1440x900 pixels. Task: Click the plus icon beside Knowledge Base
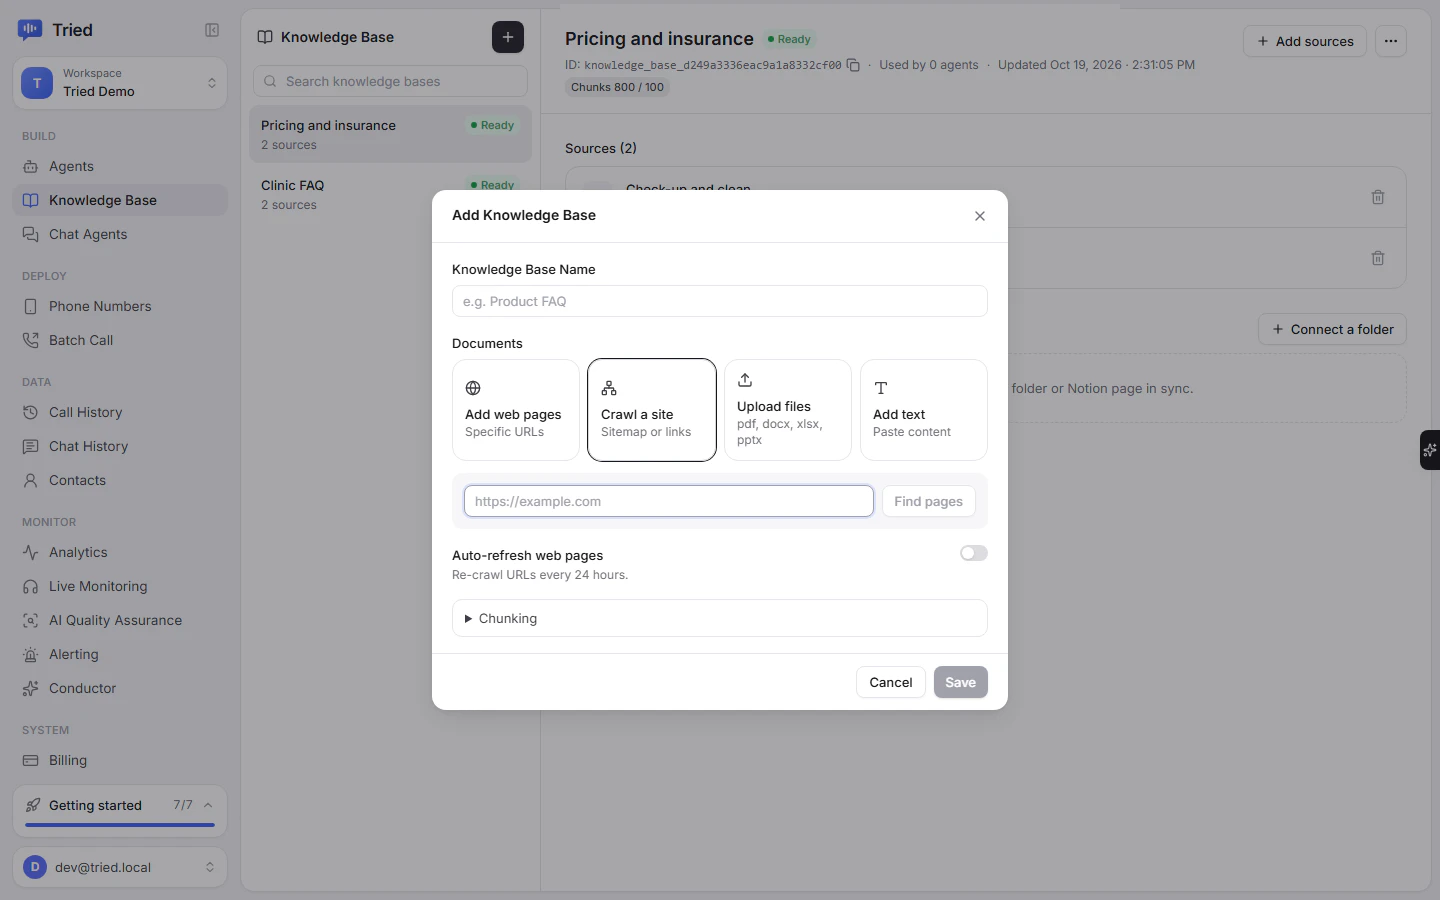(x=508, y=37)
